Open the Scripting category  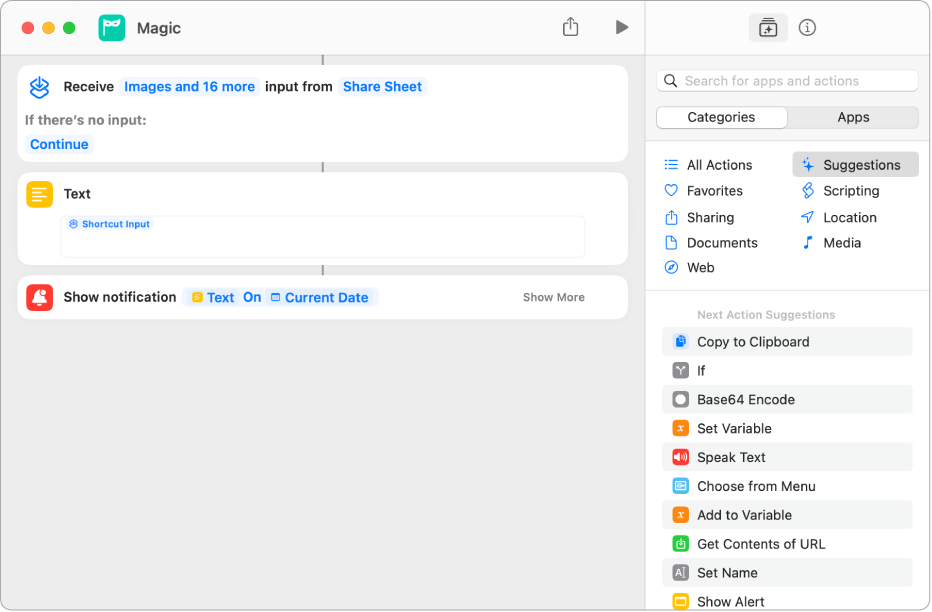coord(850,191)
